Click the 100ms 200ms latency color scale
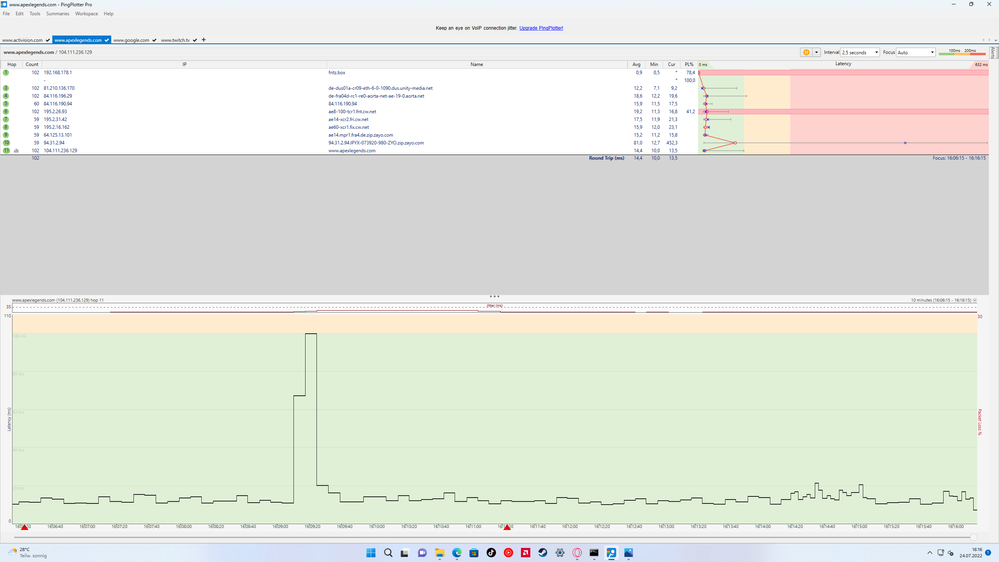Screen dimensions: 999x562 [x=963, y=52]
